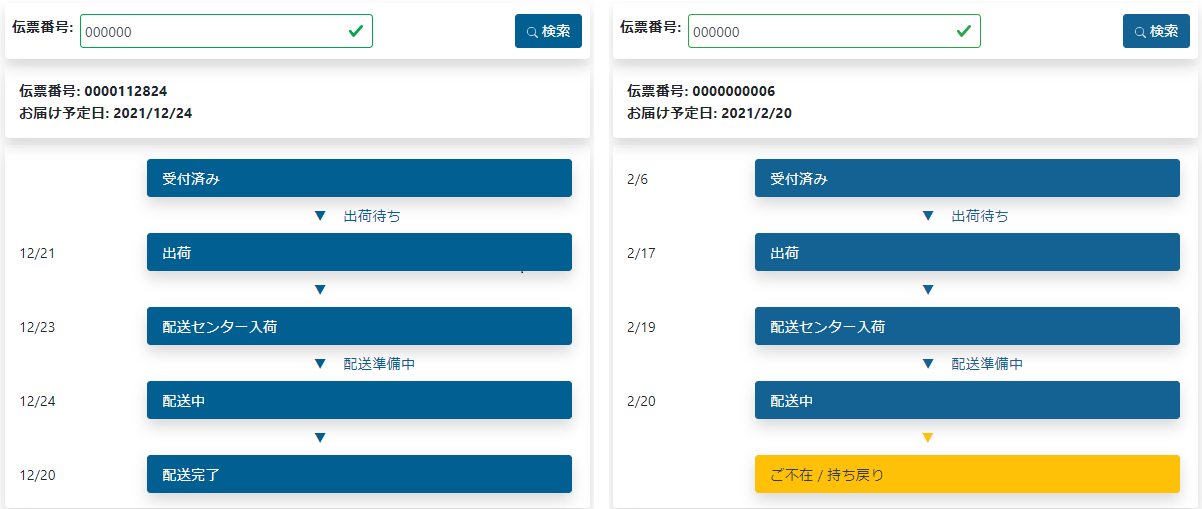The image size is (1202, 509).
Task: Select the 受付済み step dated 2/6
Action: (967, 178)
